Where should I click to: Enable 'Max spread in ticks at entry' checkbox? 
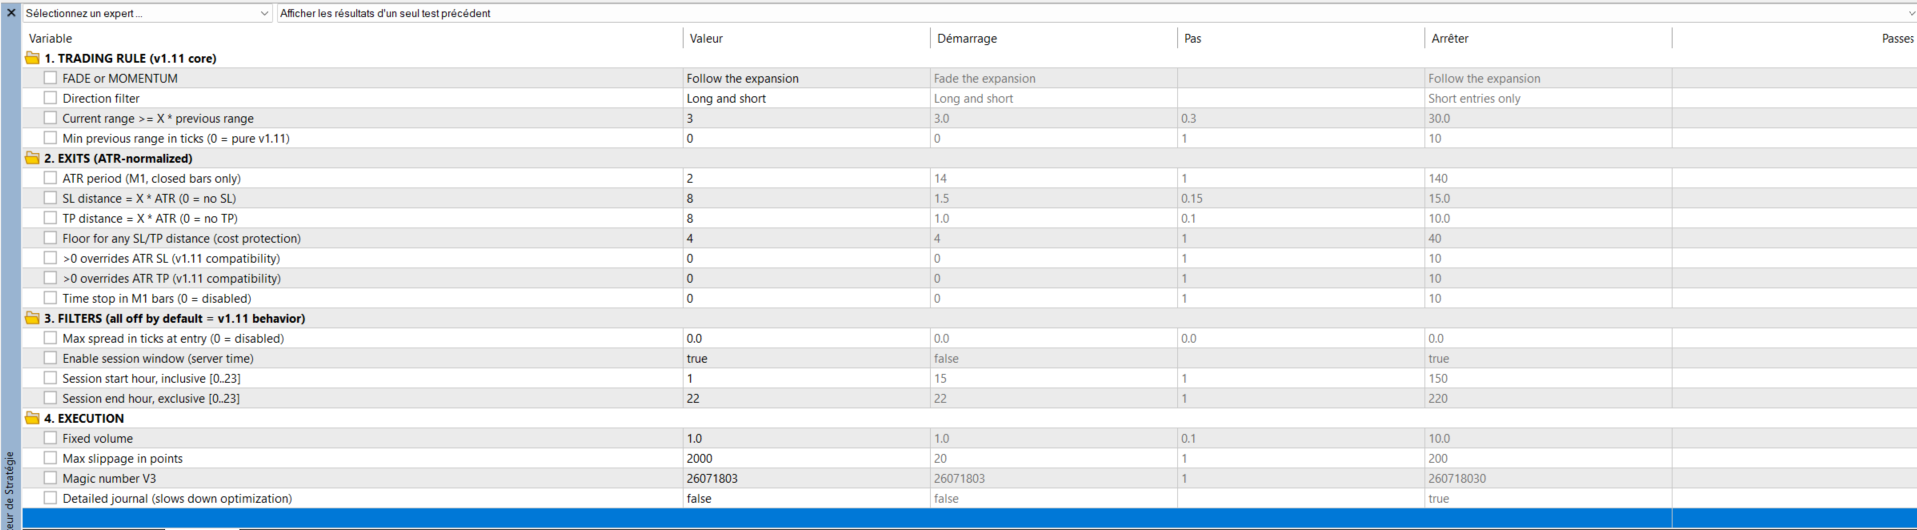50,338
